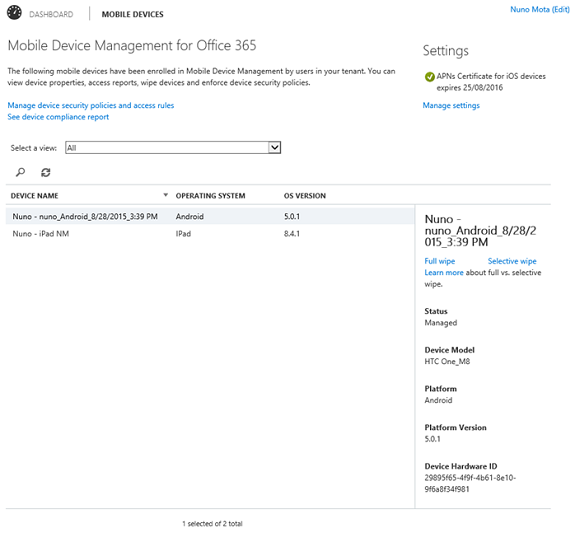
Task: Click the 1 selected of 2 total text
Action: pyautogui.click(x=212, y=523)
